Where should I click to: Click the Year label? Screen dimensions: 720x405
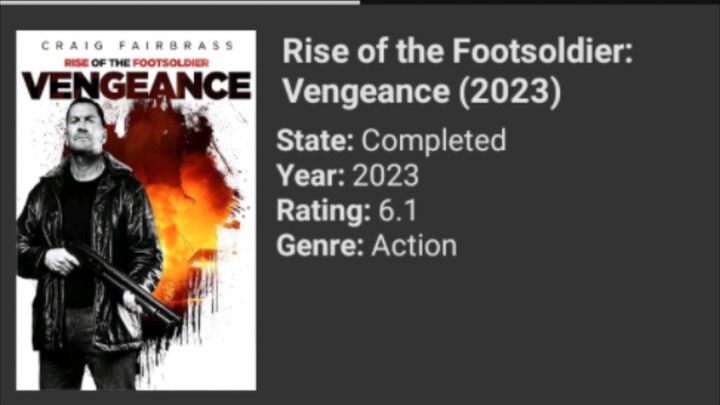coord(310,175)
